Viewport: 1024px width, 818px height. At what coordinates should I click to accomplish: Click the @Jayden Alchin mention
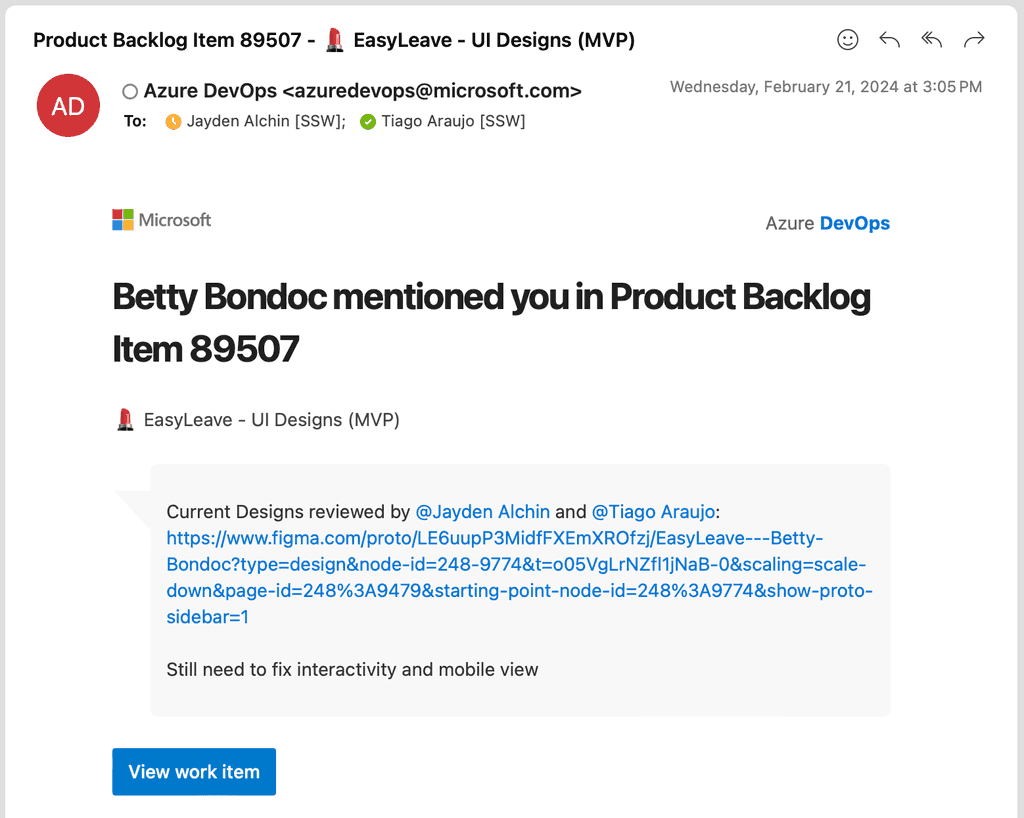pyautogui.click(x=483, y=511)
